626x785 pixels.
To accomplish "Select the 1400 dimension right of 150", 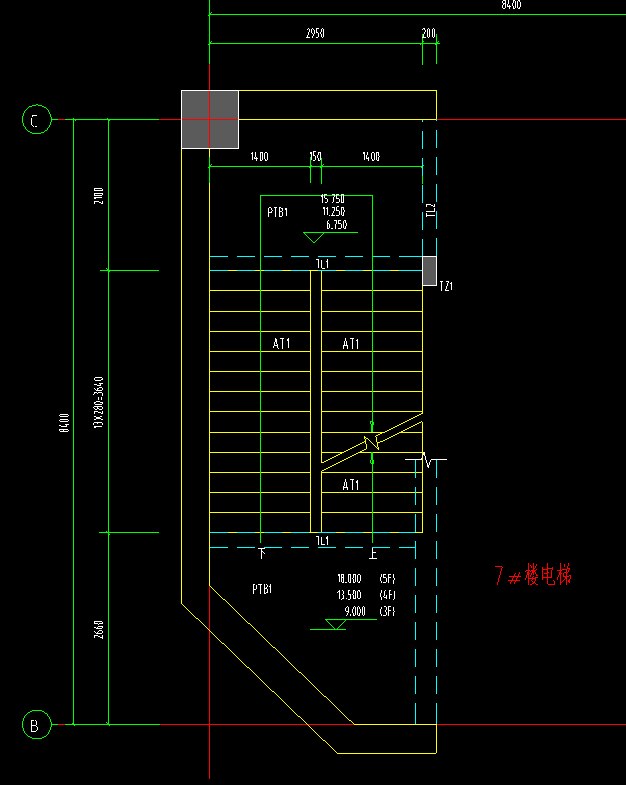I will pos(371,157).
